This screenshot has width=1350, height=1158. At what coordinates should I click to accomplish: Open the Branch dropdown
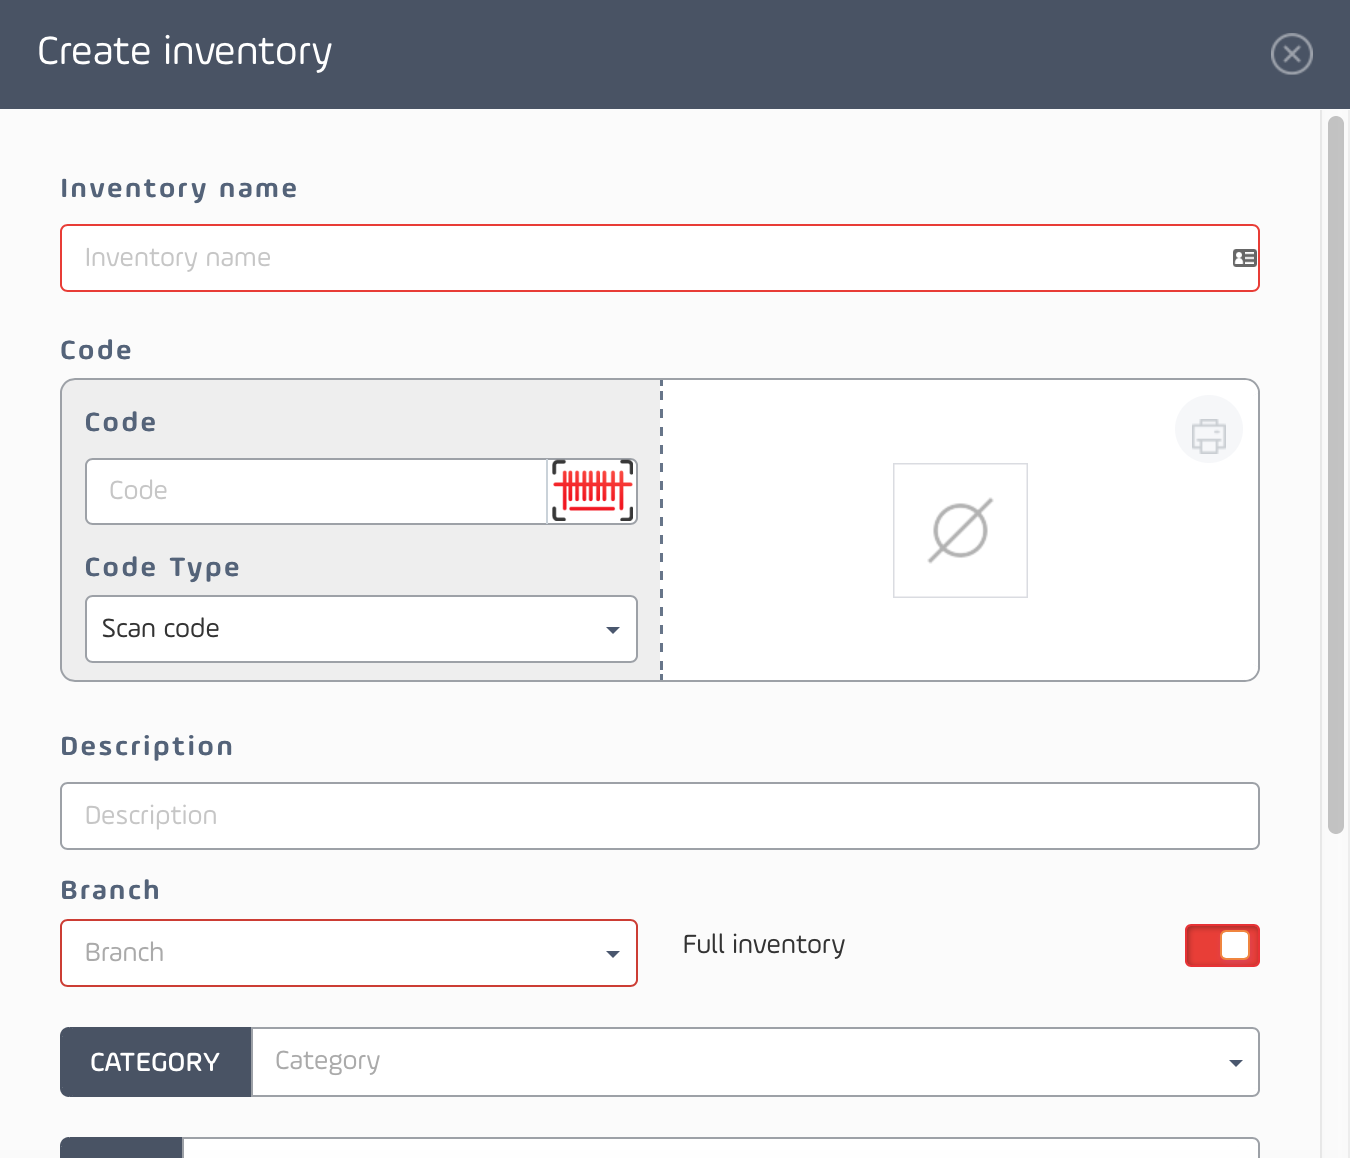pos(349,953)
